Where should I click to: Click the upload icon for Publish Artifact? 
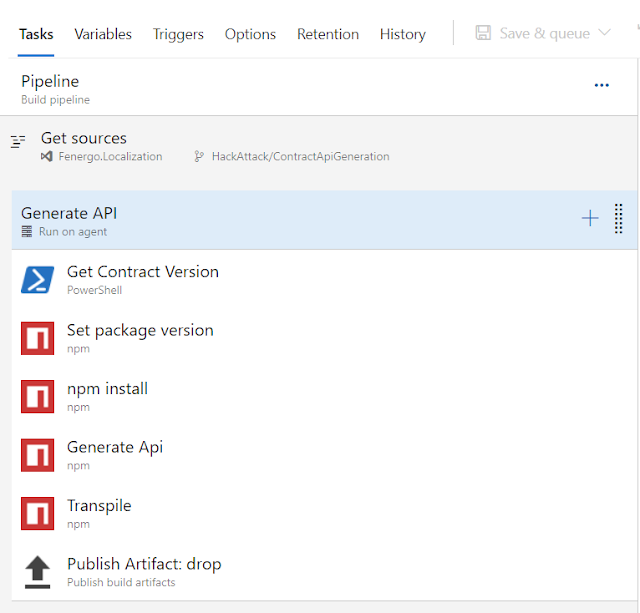[38, 572]
